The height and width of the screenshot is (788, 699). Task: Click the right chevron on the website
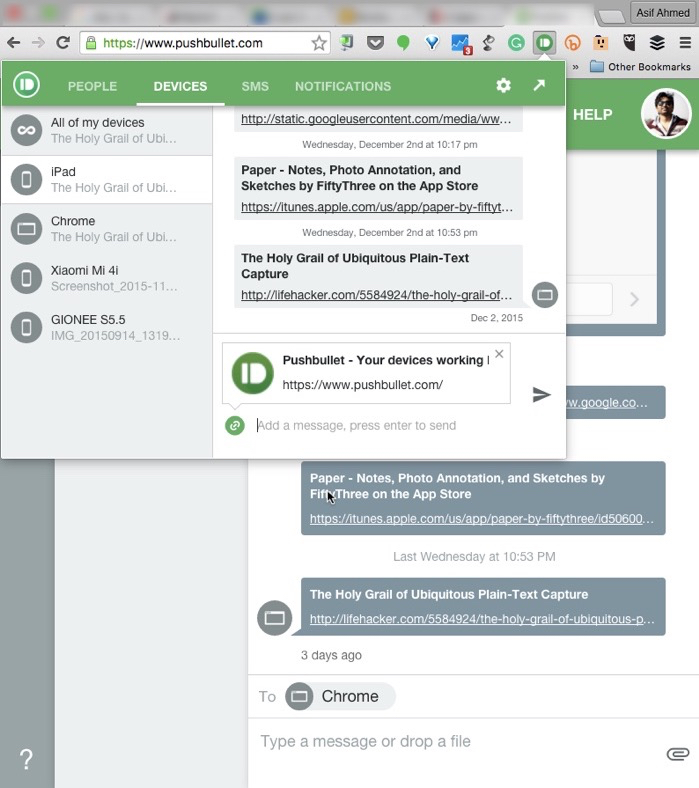click(634, 300)
